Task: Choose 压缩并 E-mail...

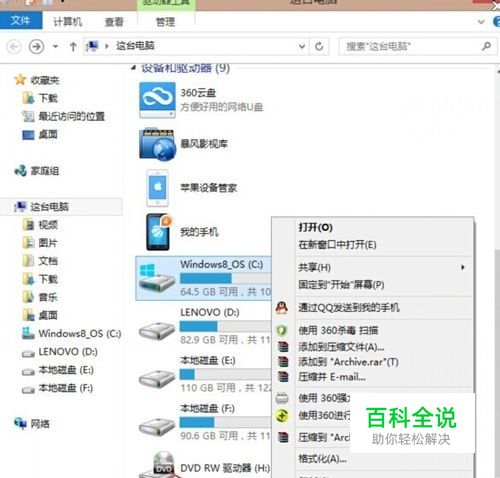Action: (332, 377)
